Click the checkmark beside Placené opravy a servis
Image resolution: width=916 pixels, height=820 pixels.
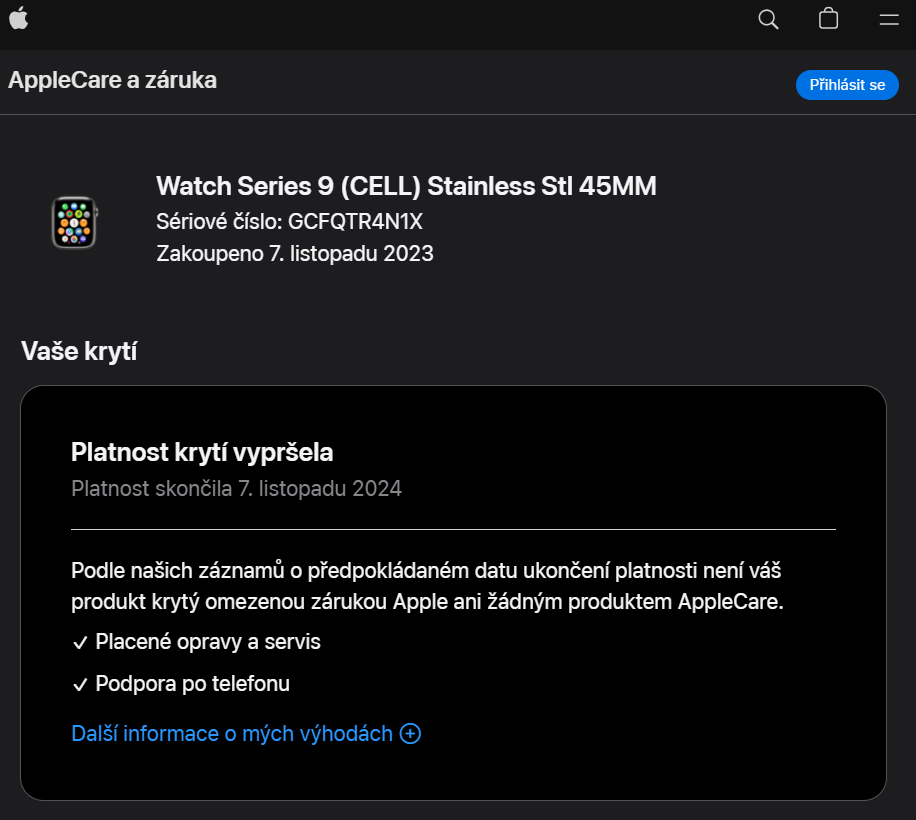pos(81,641)
